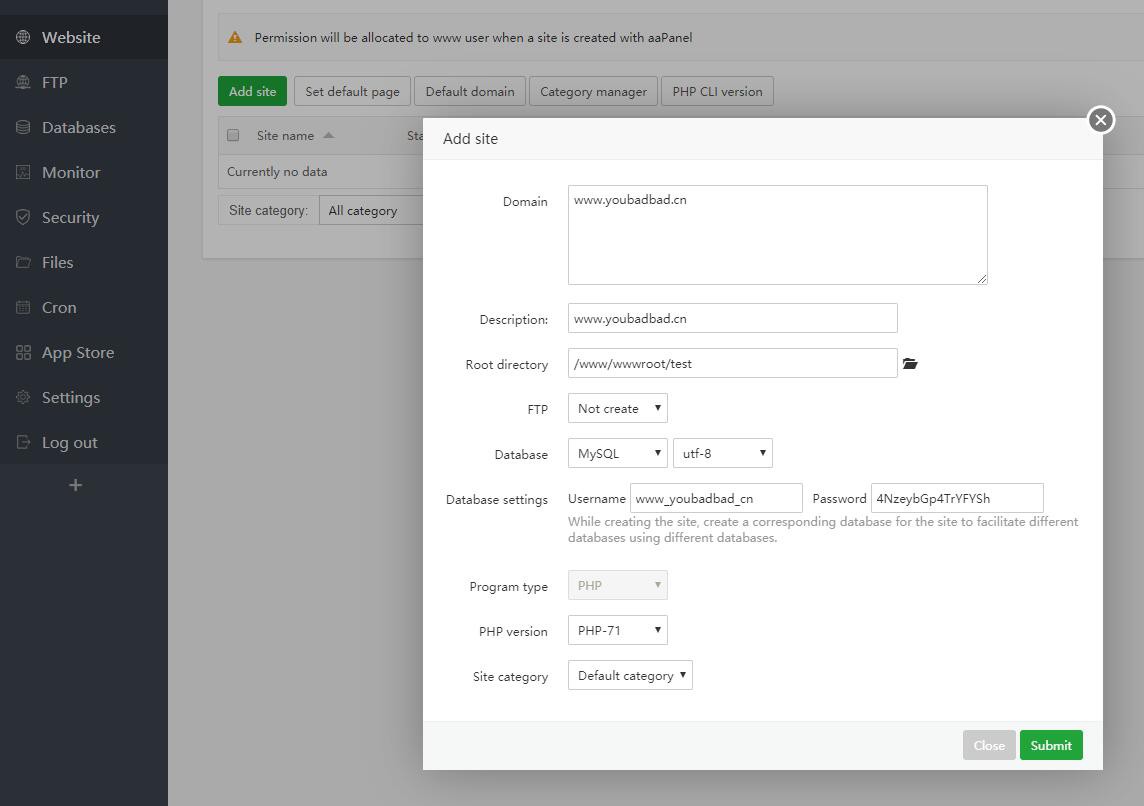Image resolution: width=1144 pixels, height=806 pixels.
Task: Open the FTP 'Not create' dropdown
Action: [617, 408]
